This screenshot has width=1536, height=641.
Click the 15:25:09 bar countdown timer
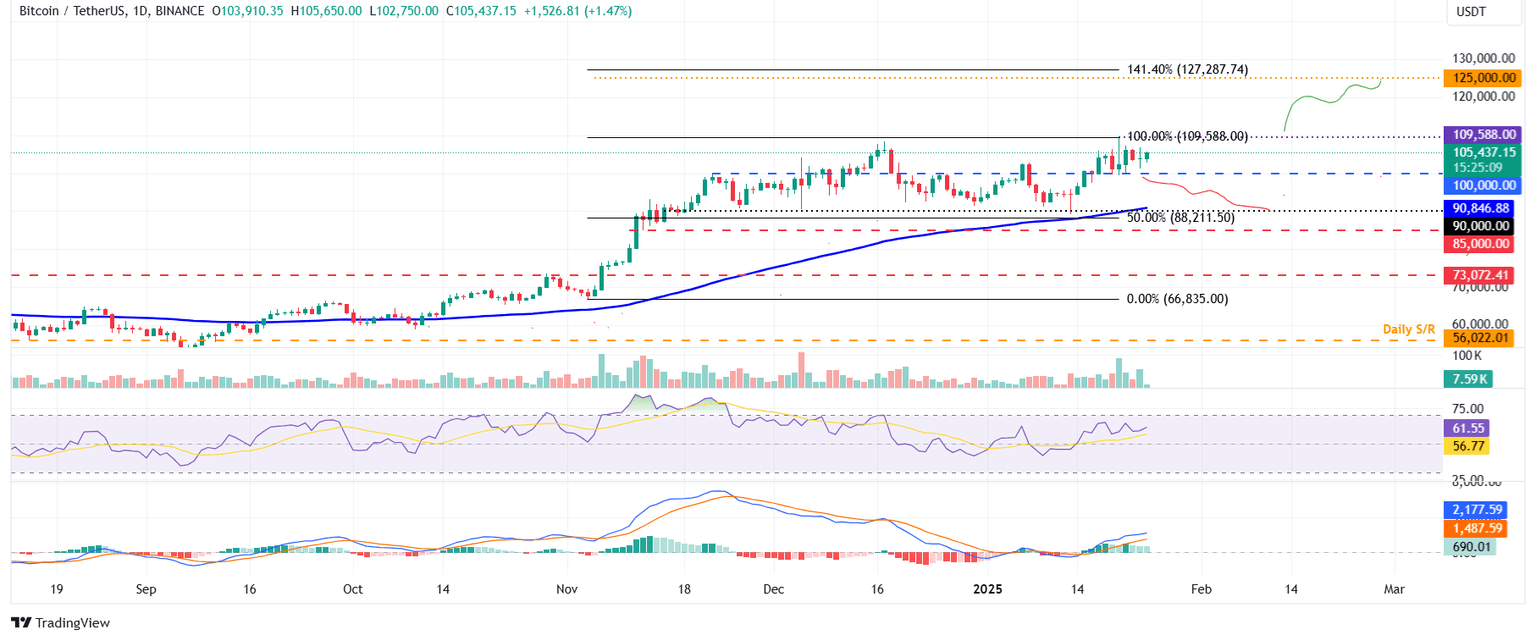pos(1480,168)
